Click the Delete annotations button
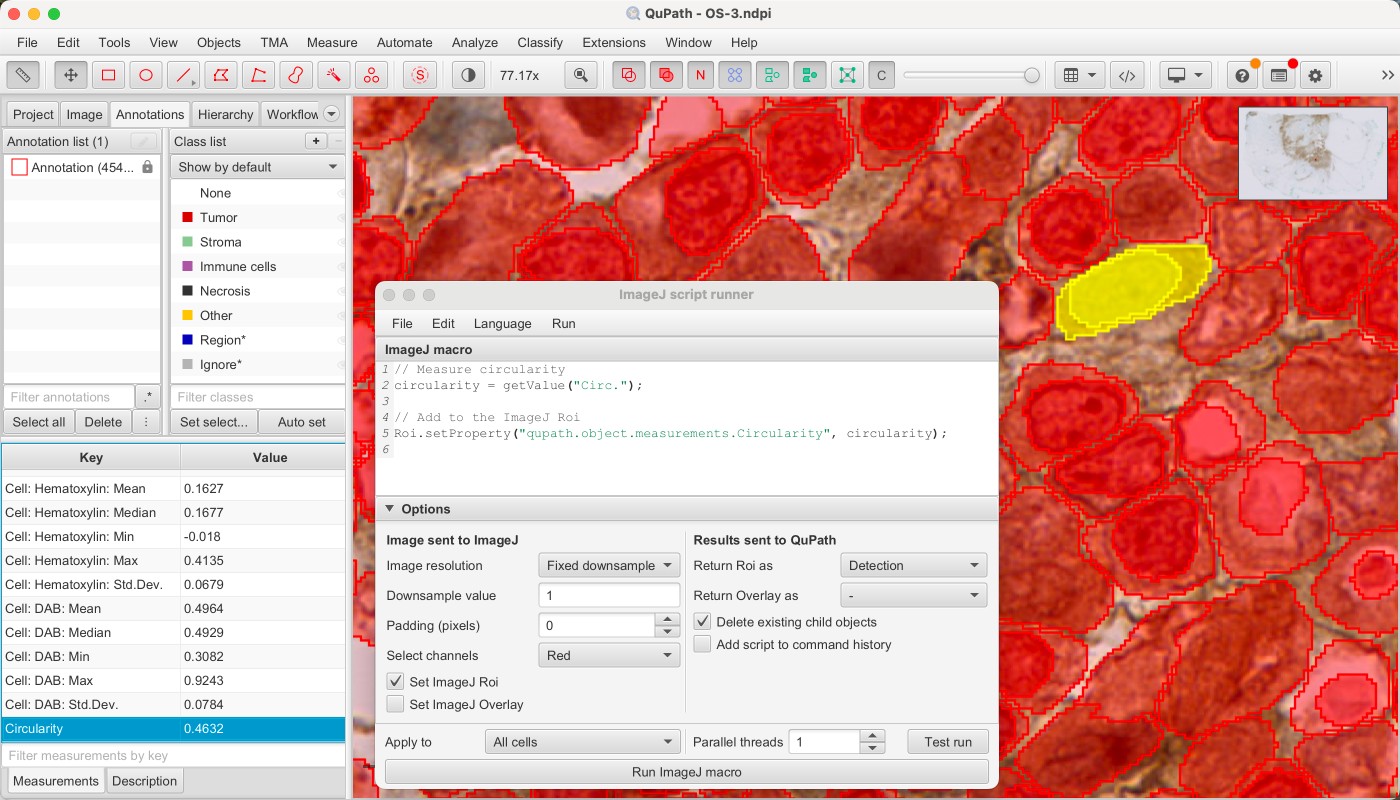The width and height of the screenshot is (1400, 800). point(103,422)
